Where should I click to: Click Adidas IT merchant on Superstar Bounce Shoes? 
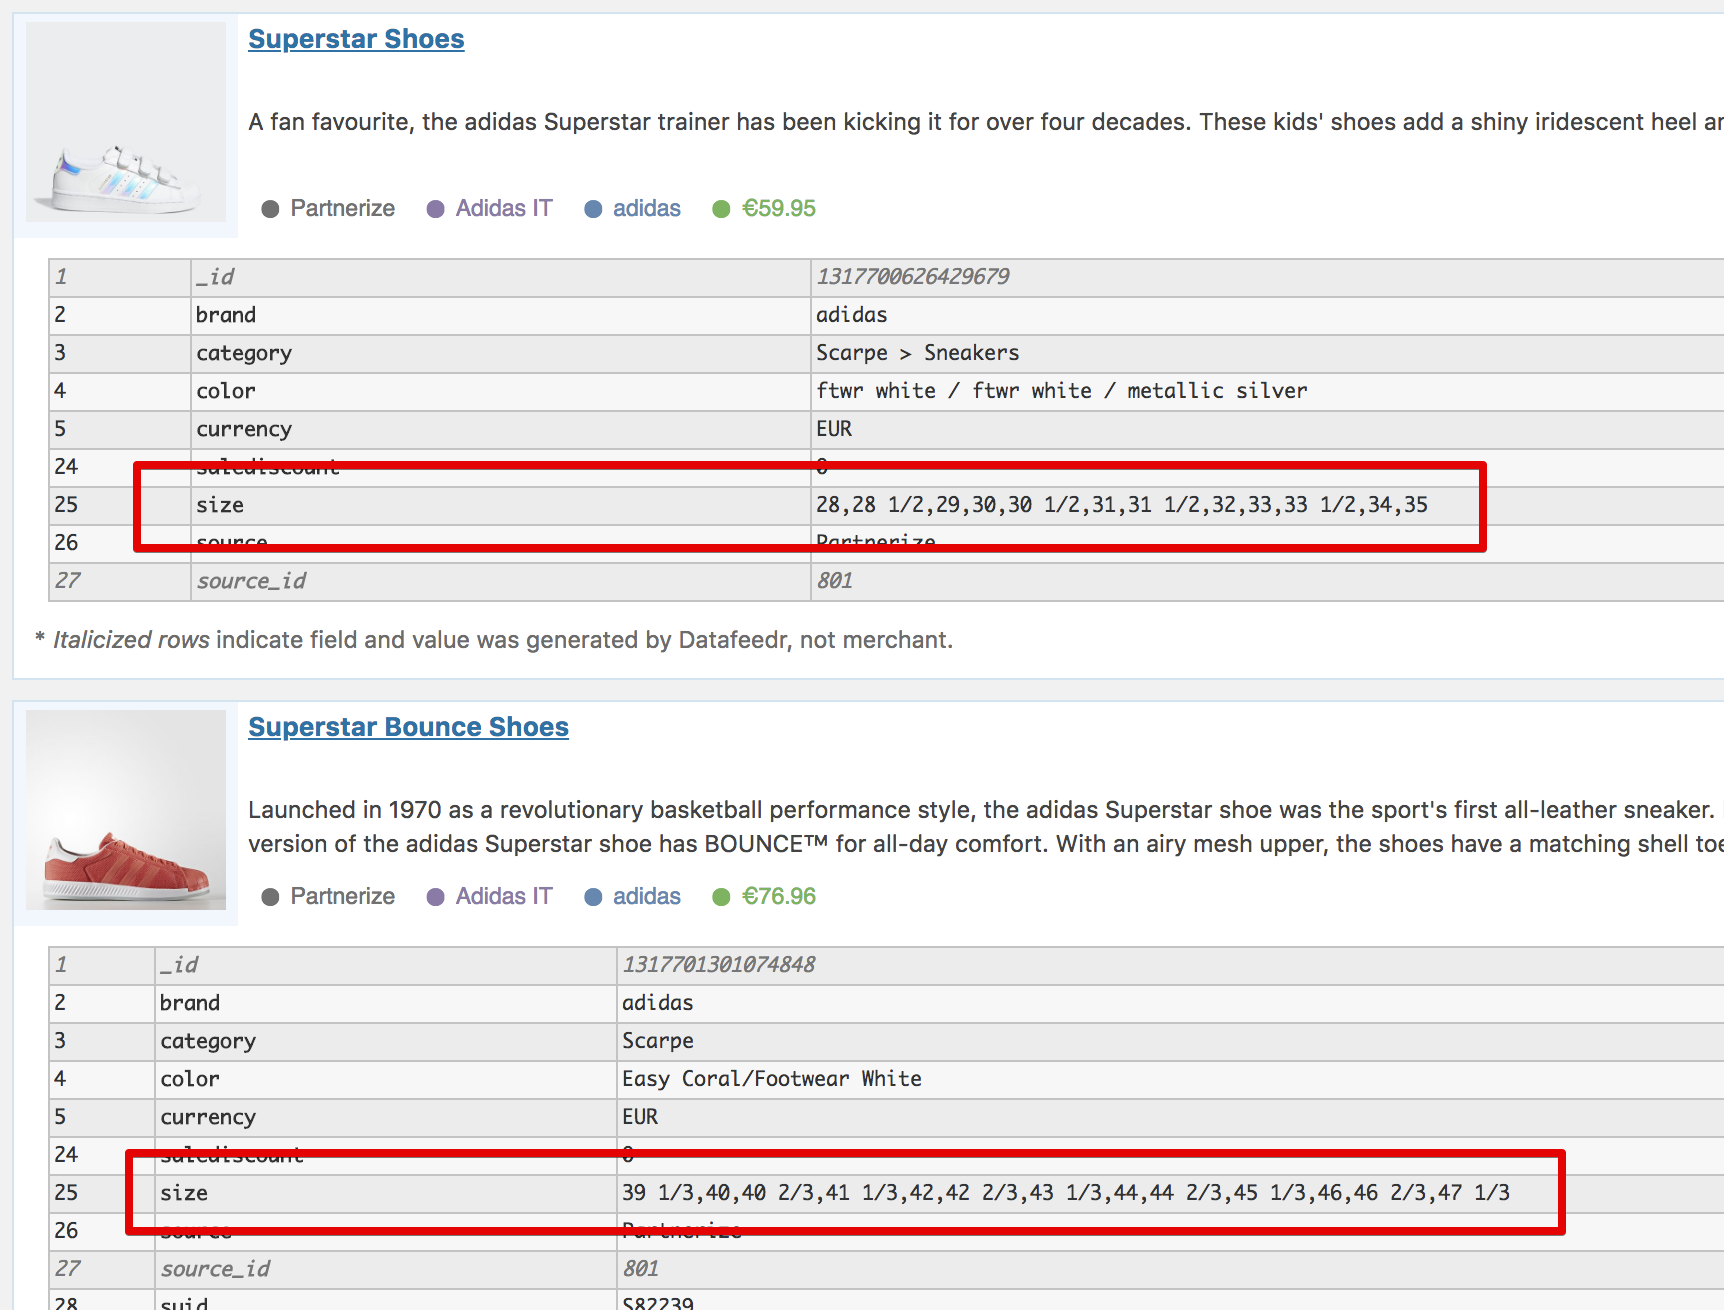click(x=504, y=896)
